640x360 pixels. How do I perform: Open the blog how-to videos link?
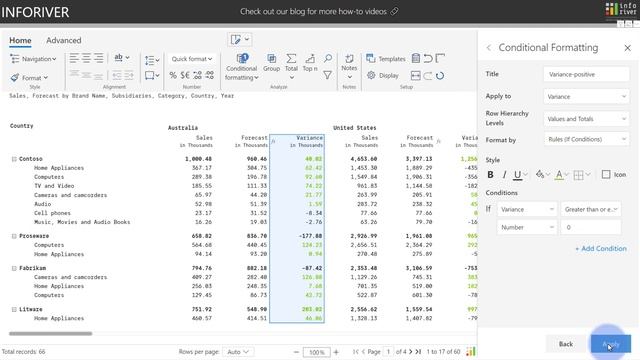tap(319, 11)
